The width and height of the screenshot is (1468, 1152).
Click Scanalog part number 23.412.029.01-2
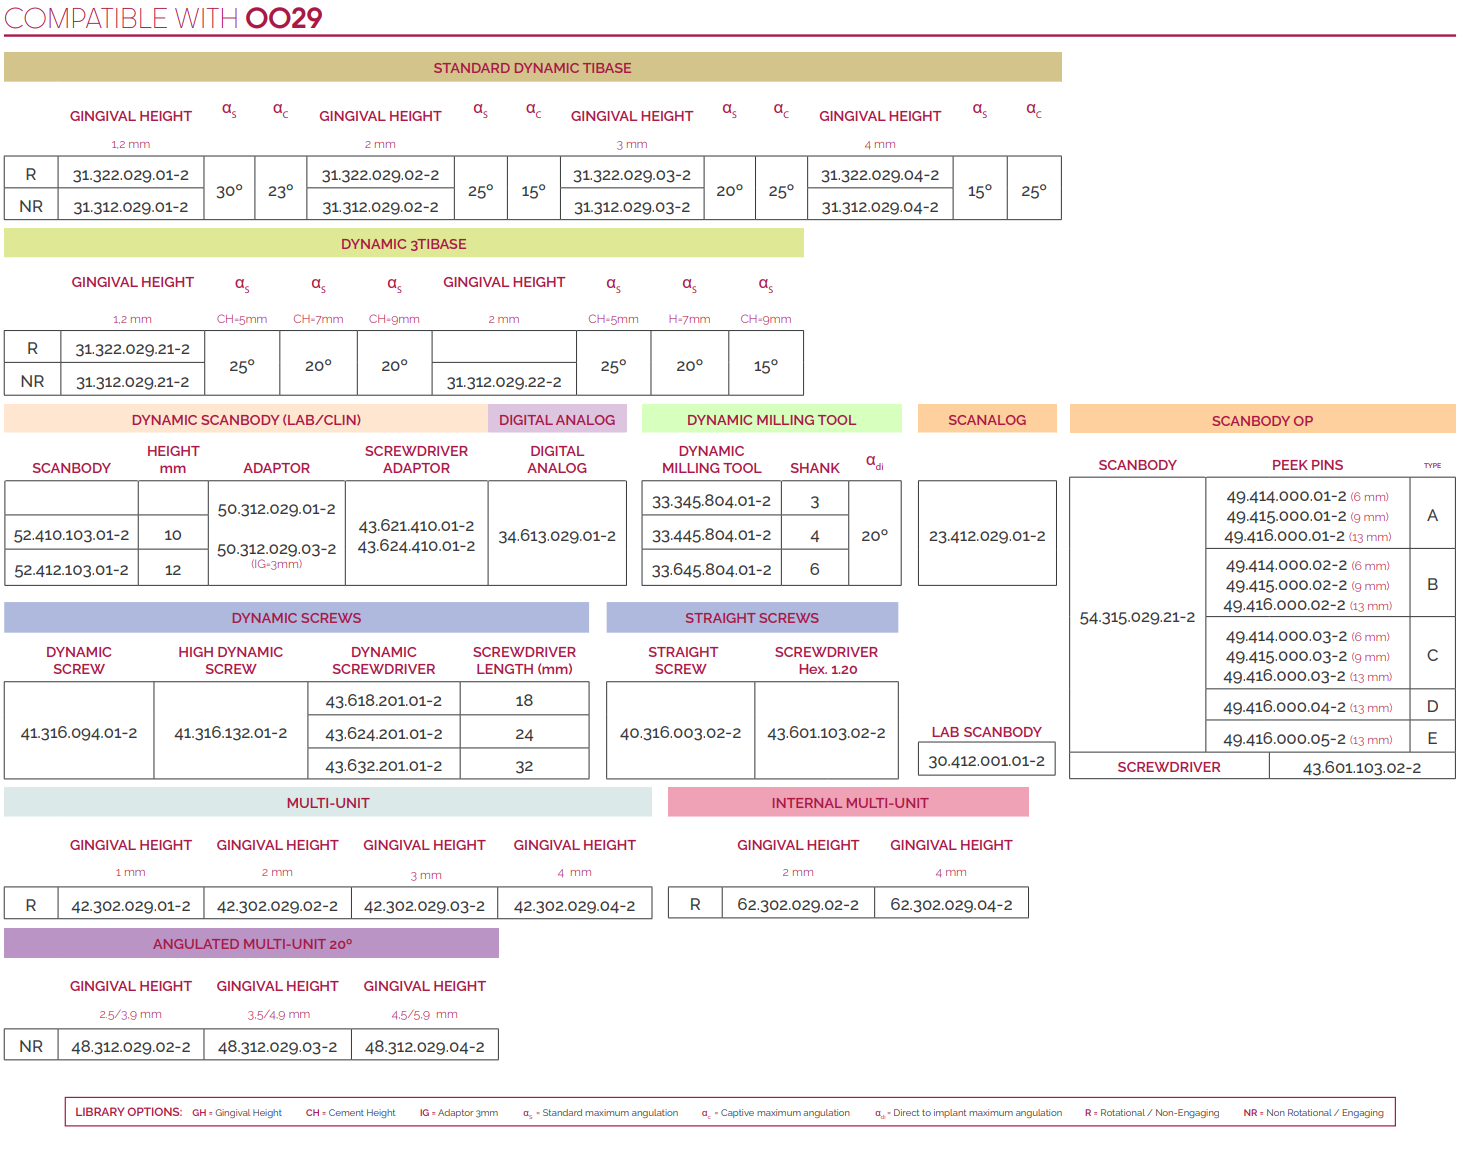986,536
